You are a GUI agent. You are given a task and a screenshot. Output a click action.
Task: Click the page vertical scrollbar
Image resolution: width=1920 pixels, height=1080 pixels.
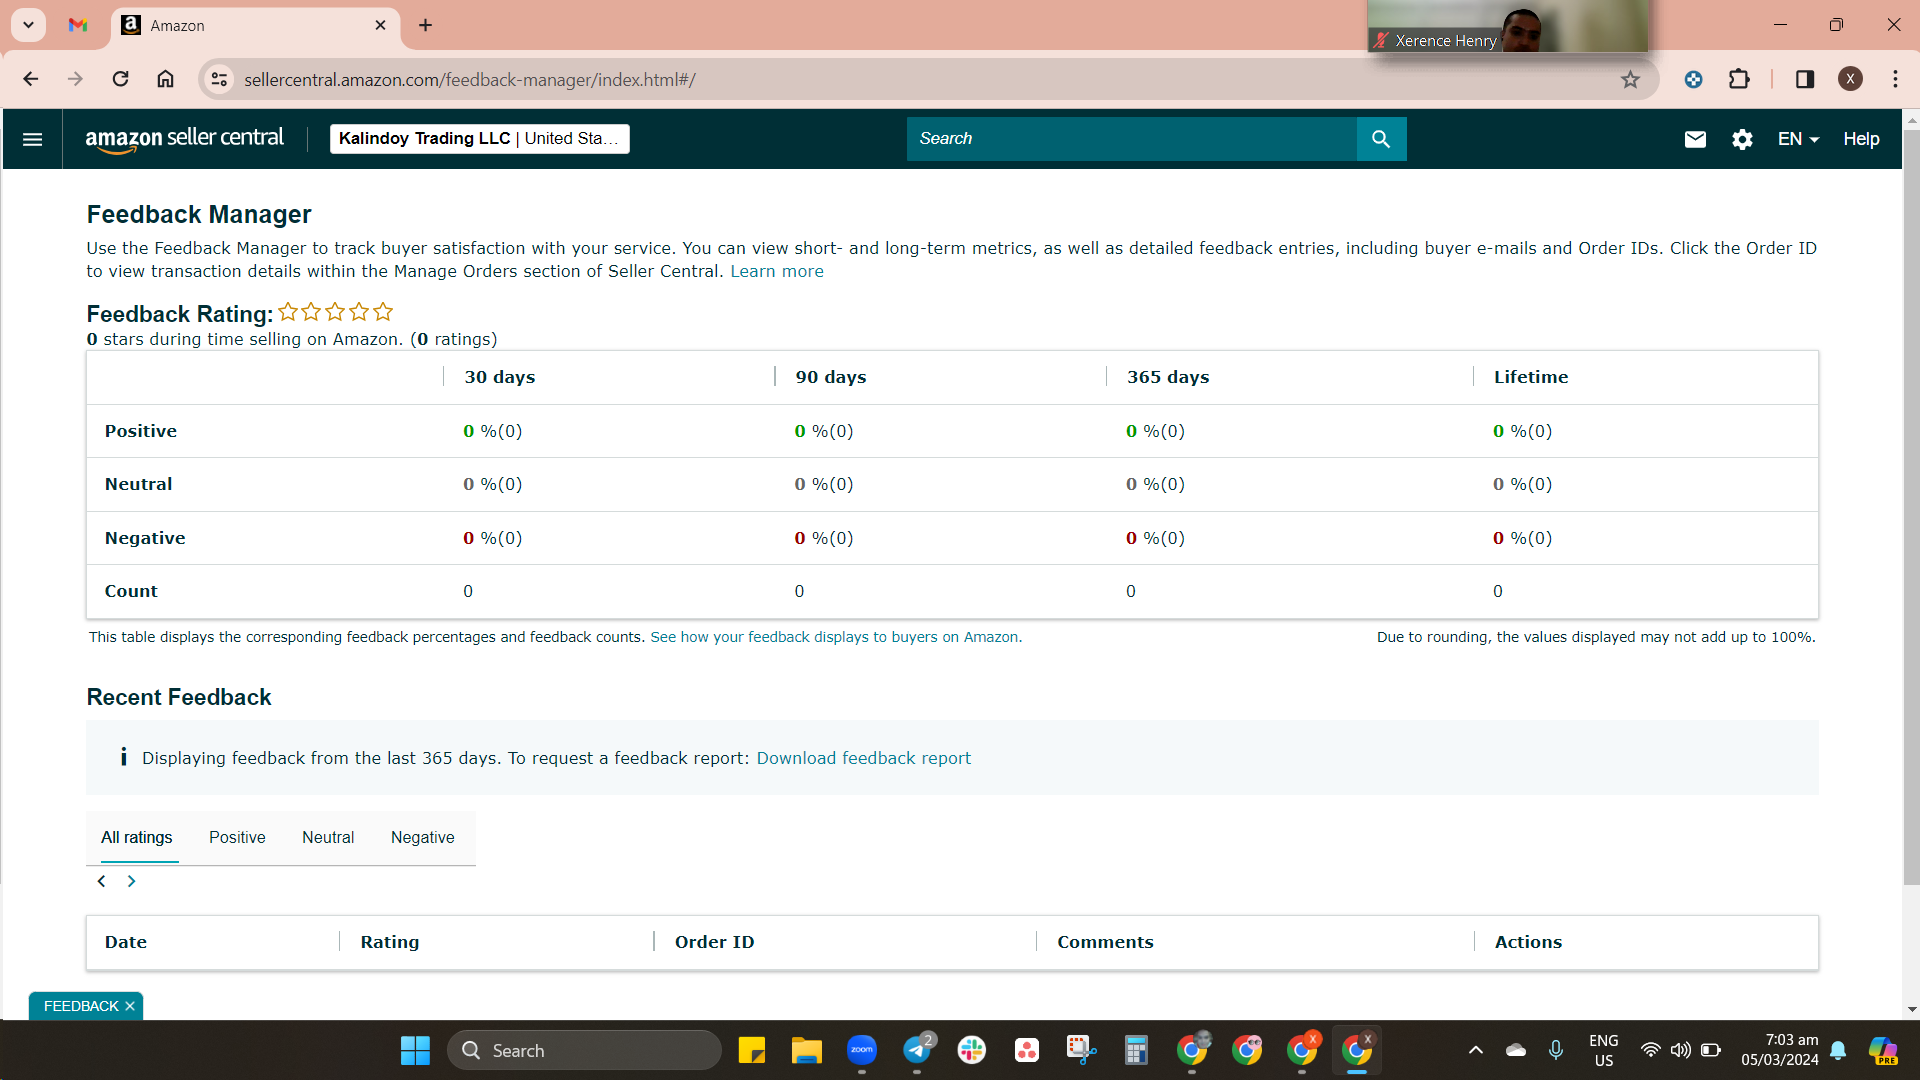pyautogui.click(x=1911, y=505)
